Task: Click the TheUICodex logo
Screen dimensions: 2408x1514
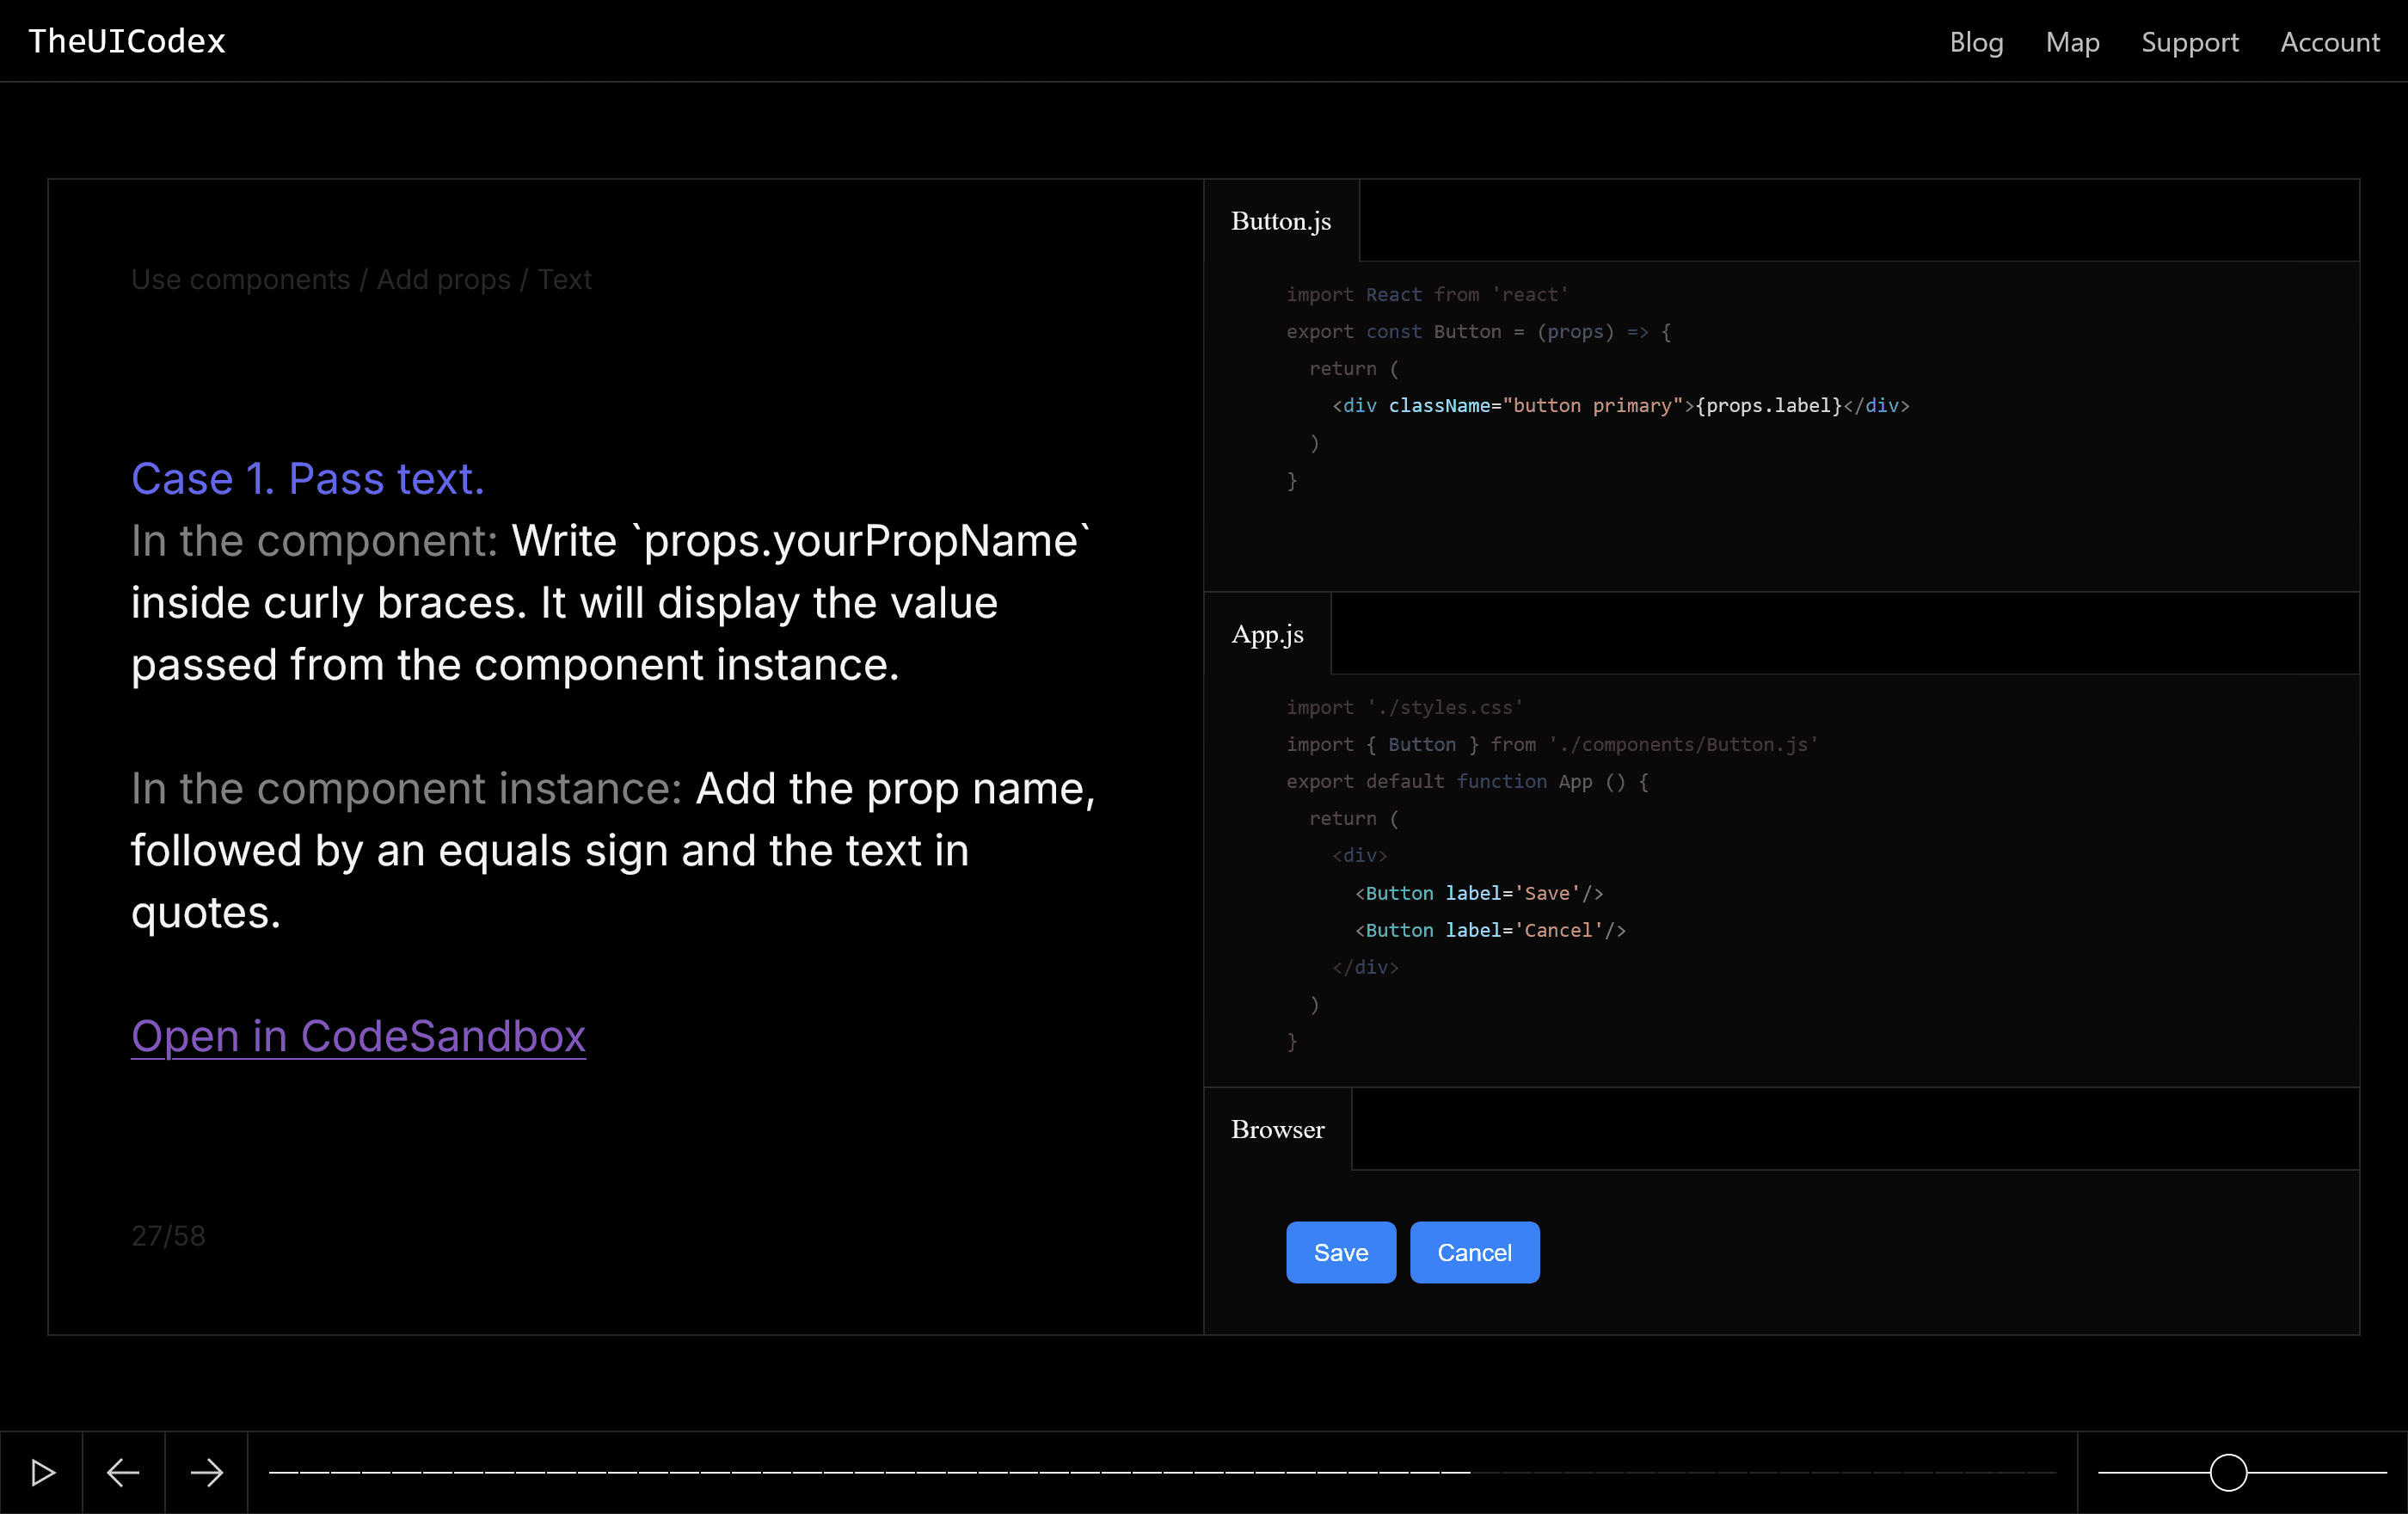Action: 127,41
